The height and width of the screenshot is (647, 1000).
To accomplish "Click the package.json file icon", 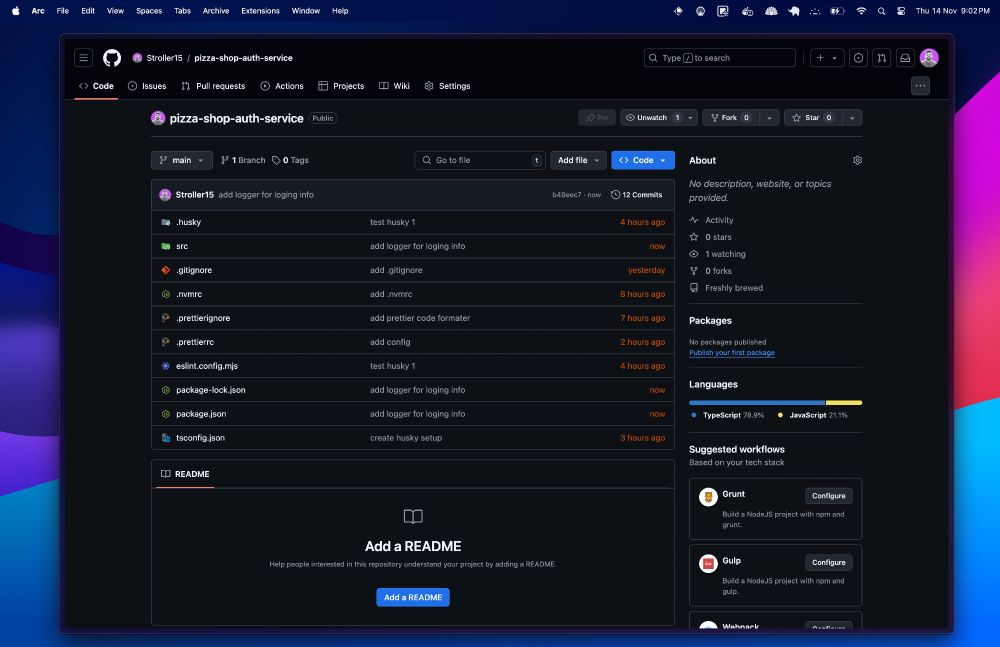I will point(166,413).
